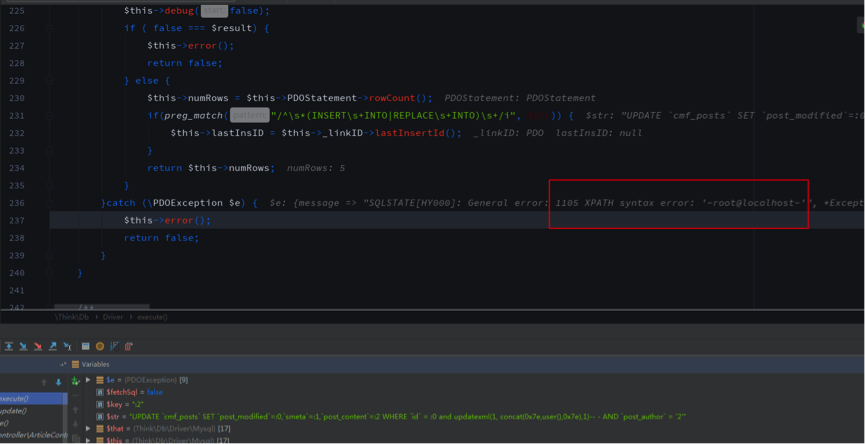Expand the $that Mysql variable node

tap(88, 428)
